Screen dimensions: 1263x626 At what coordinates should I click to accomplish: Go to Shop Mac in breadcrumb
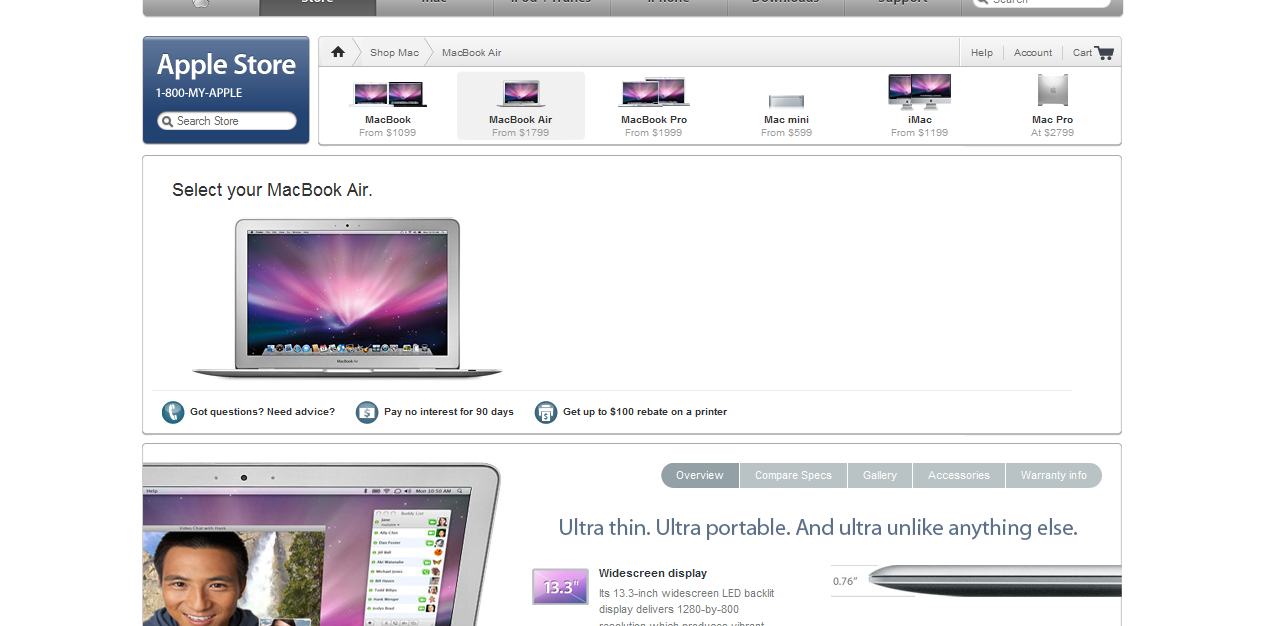(394, 53)
